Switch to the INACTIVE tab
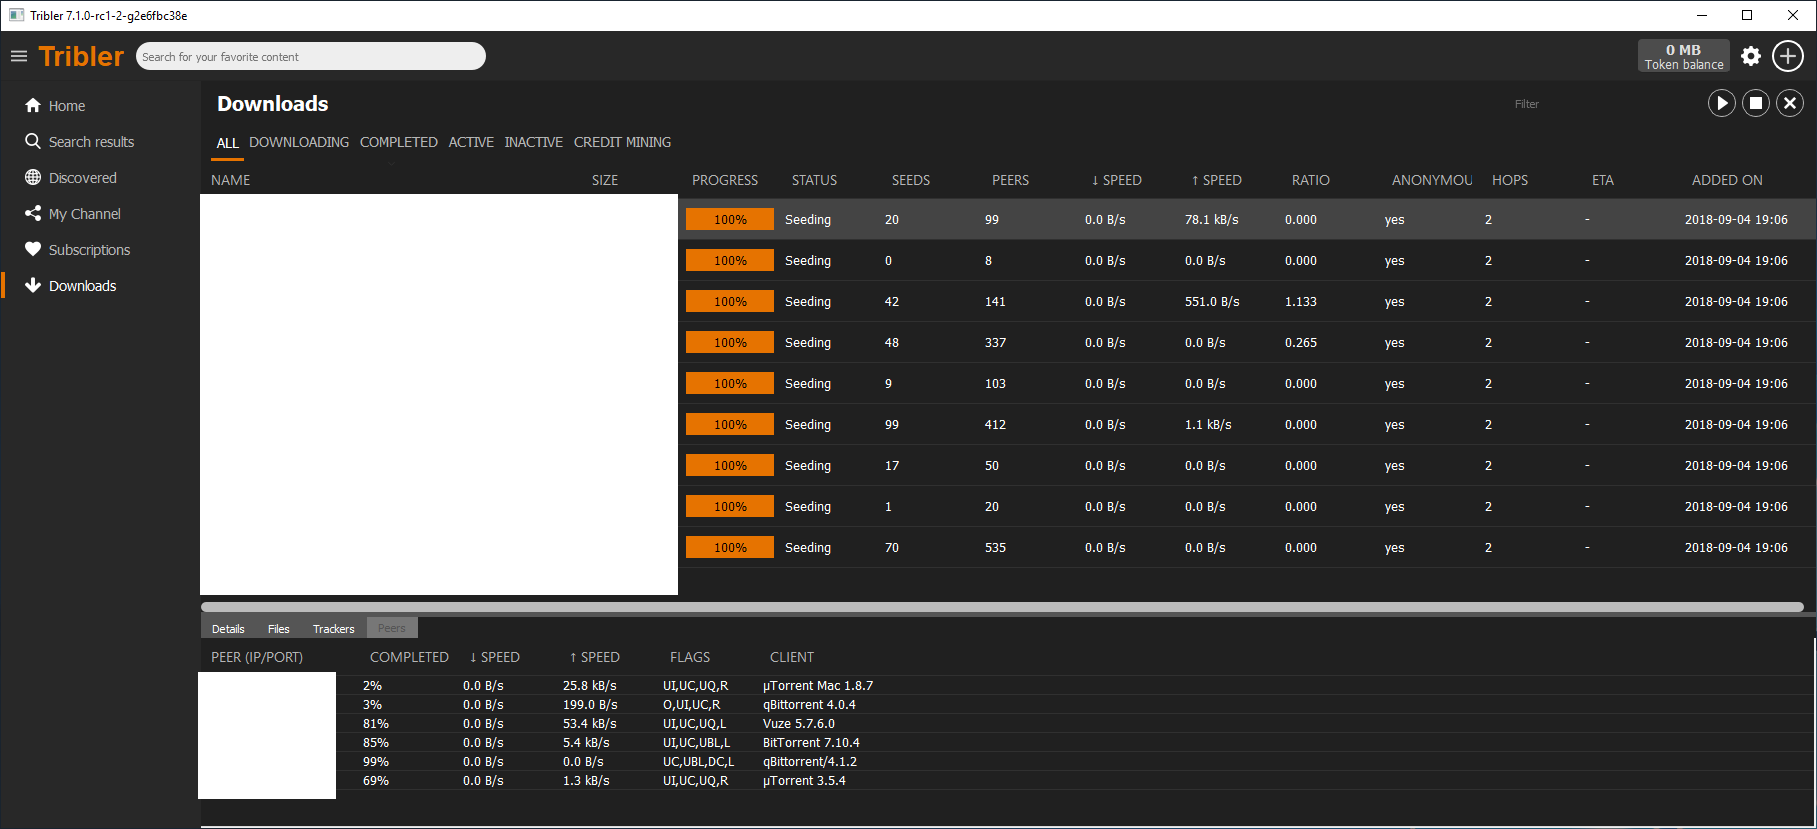The height and width of the screenshot is (829, 1817). pyautogui.click(x=534, y=142)
